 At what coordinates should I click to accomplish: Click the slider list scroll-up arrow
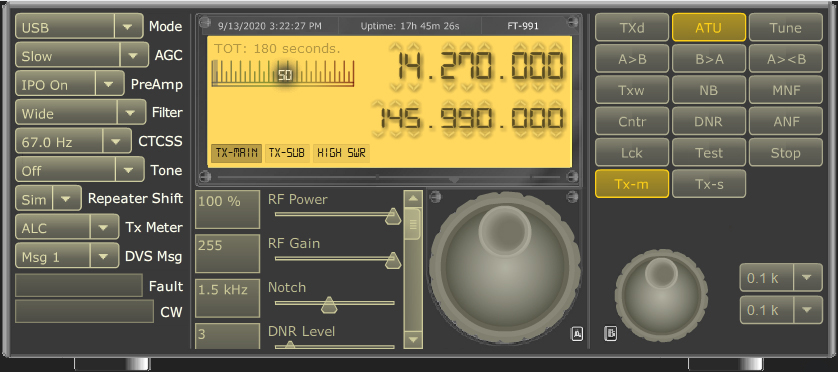(x=412, y=200)
